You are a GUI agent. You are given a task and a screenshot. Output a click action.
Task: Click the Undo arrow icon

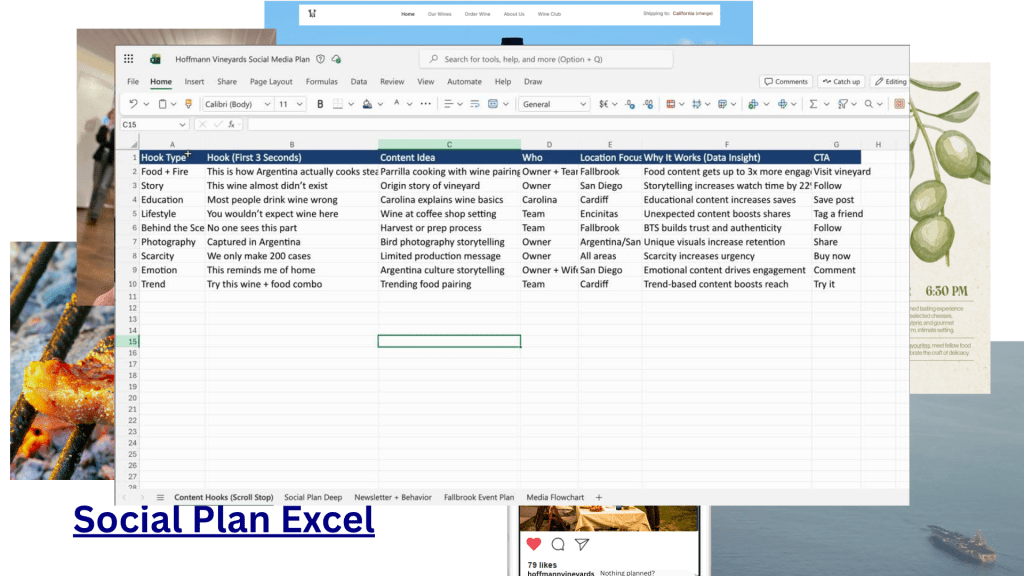(x=133, y=104)
